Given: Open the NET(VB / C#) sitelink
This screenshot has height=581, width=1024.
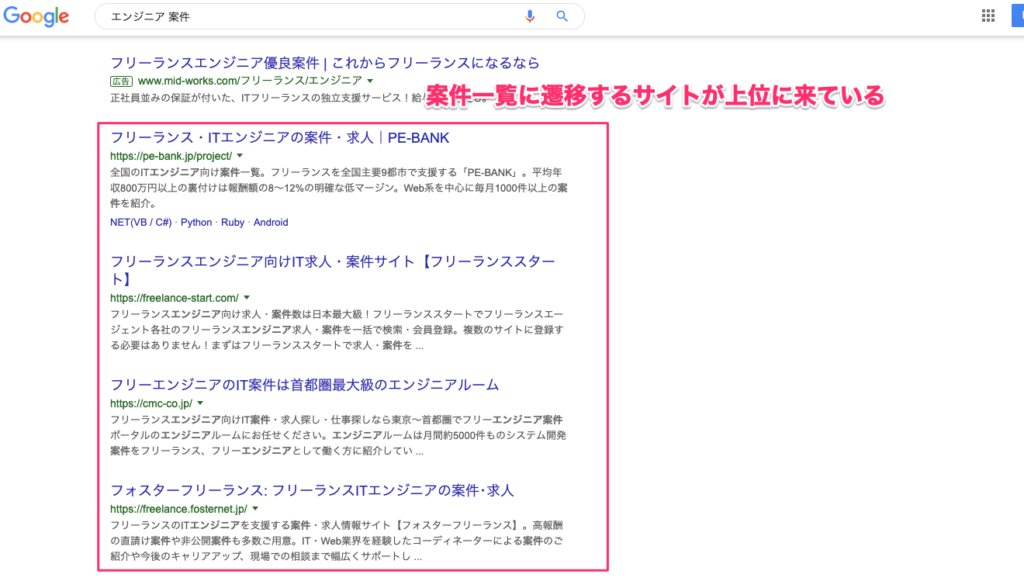Looking at the screenshot, I should (x=140, y=223).
